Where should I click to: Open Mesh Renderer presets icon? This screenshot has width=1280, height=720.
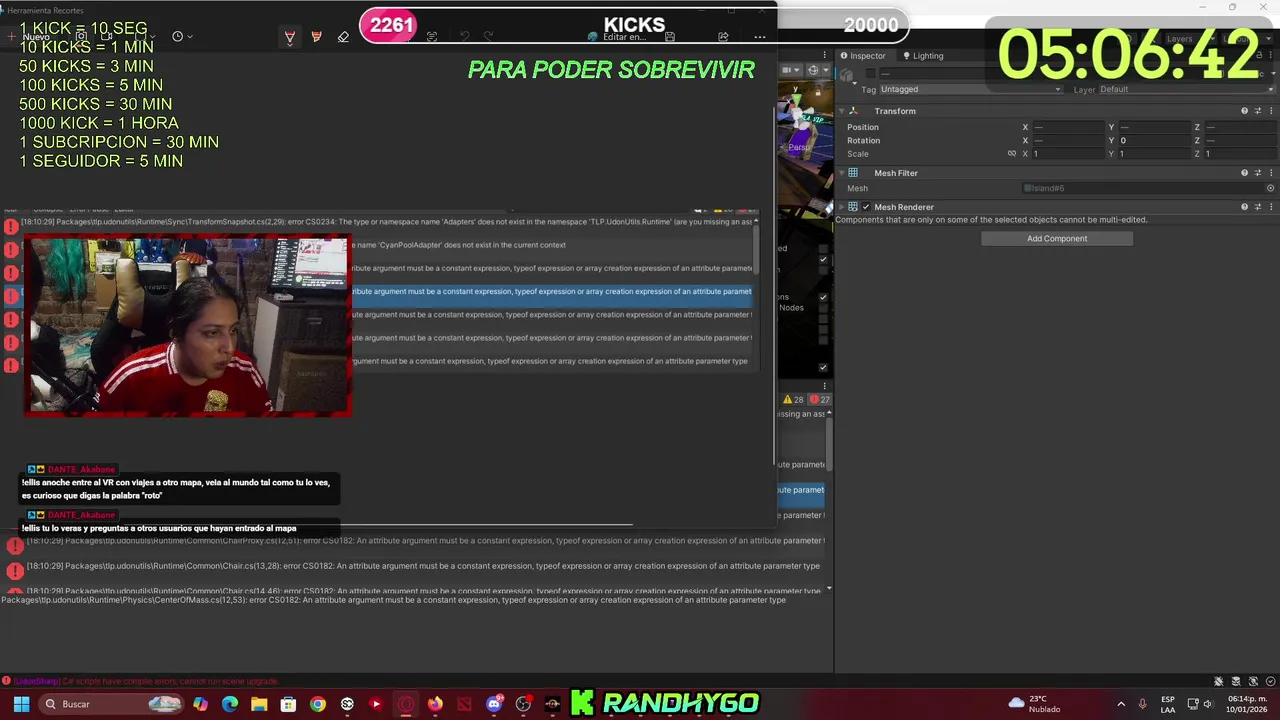point(1258,207)
